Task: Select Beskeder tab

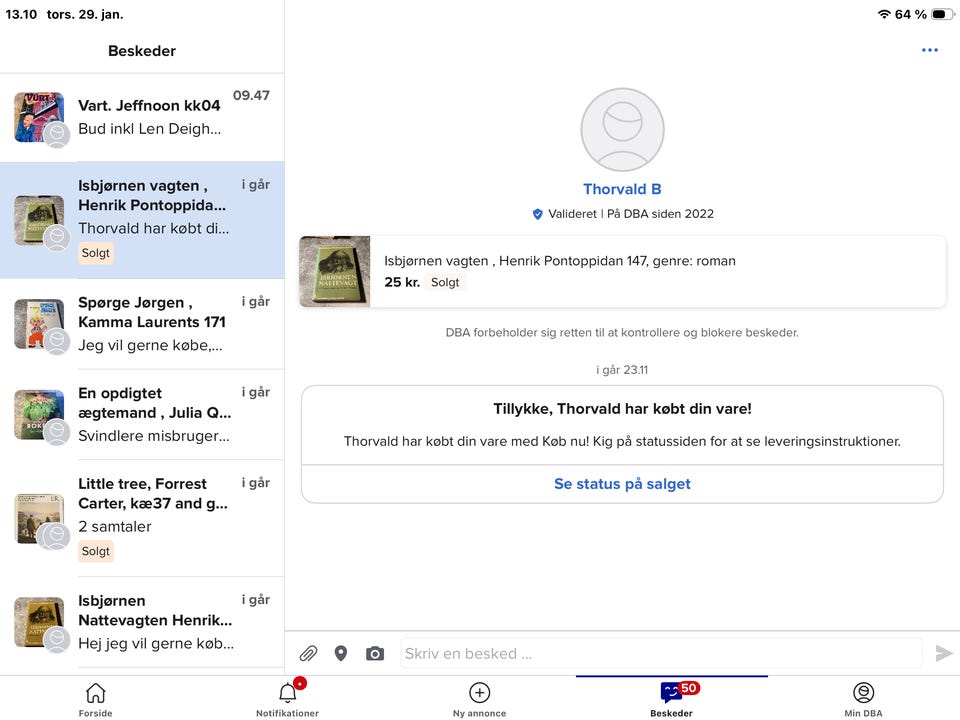Action: [x=672, y=700]
